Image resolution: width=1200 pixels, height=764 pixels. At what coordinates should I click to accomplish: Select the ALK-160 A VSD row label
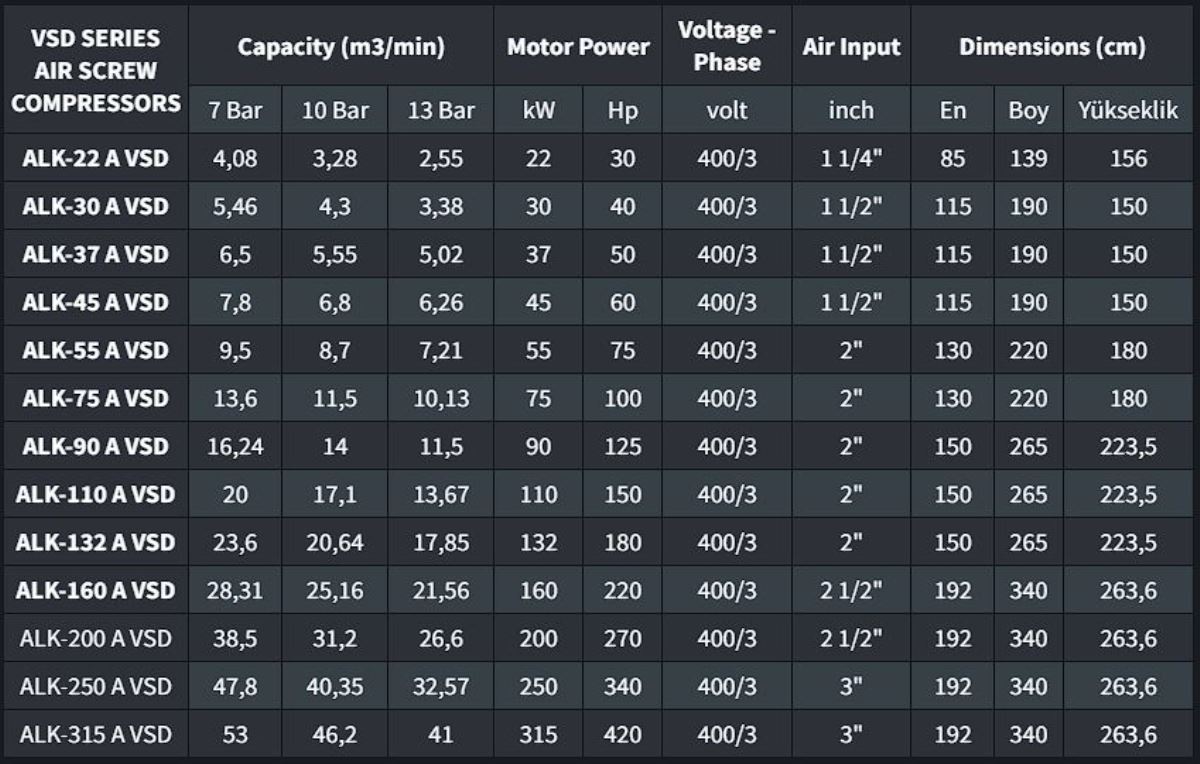(x=96, y=590)
